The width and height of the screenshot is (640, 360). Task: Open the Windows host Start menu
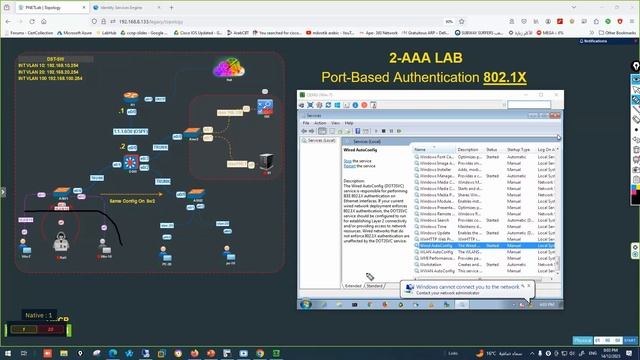click(x=7, y=353)
